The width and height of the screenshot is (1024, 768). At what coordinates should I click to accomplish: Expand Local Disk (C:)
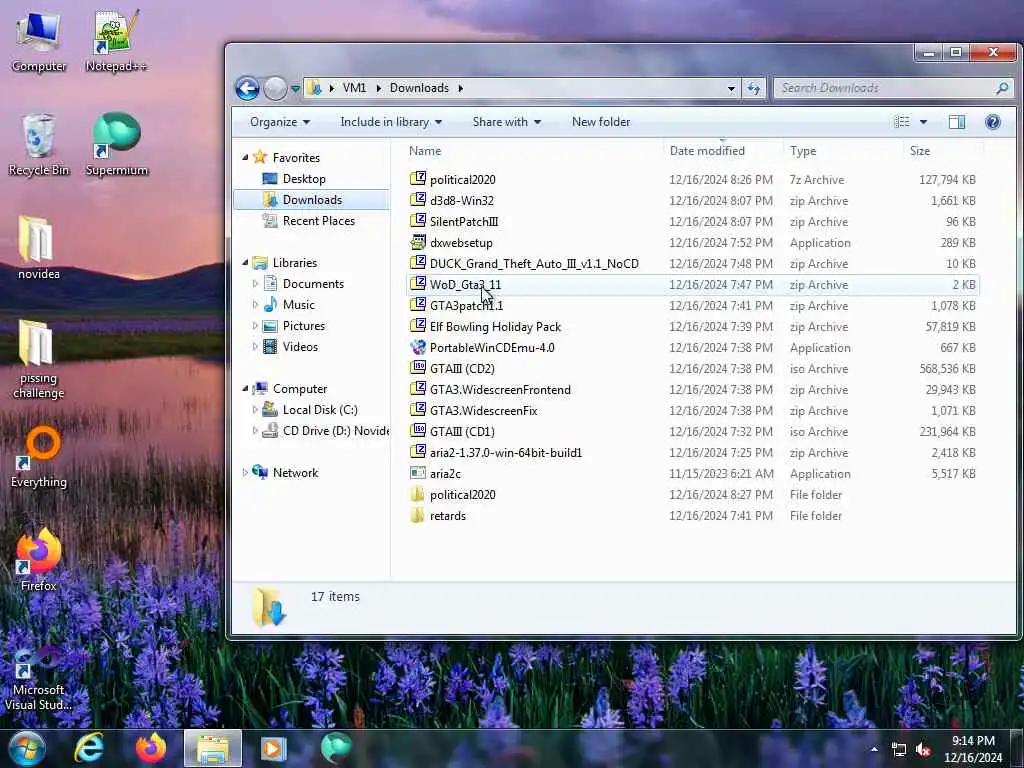(x=255, y=410)
